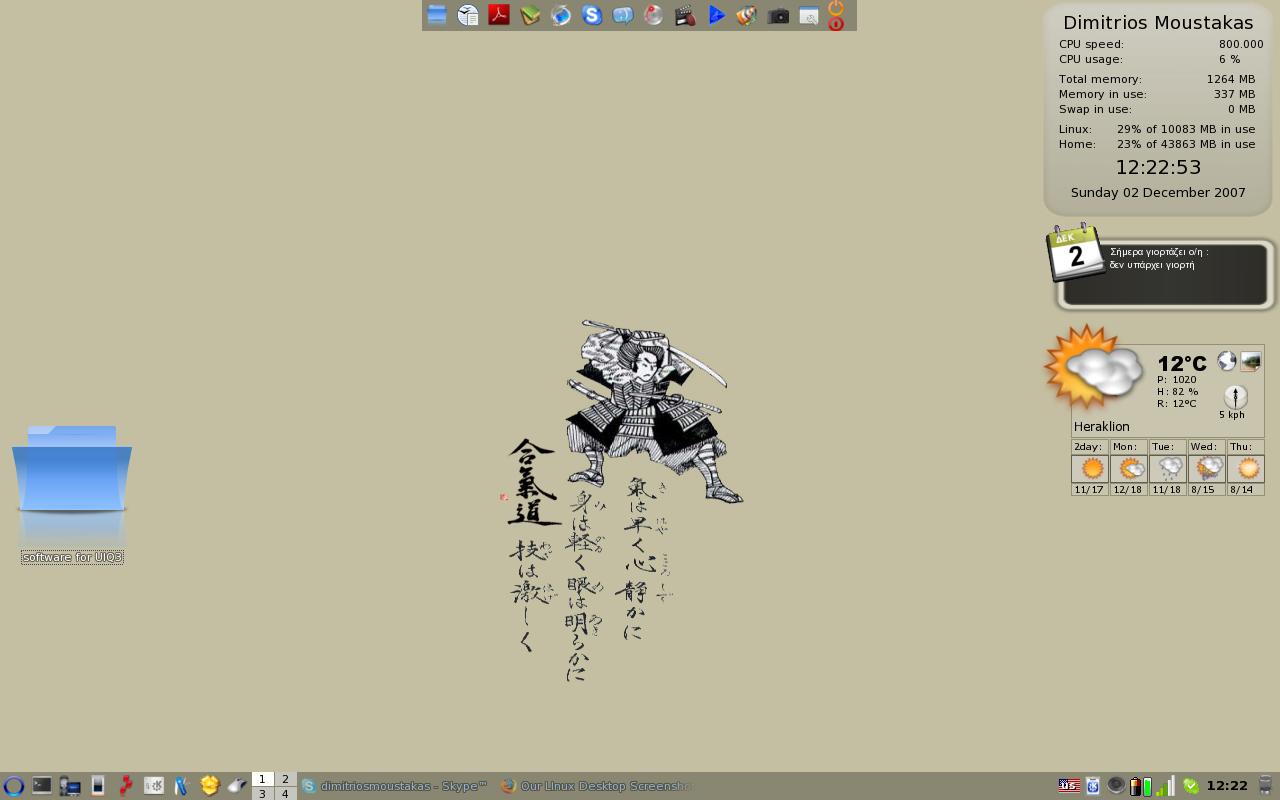Click the landscape picture icon in weather widget

[x=1250, y=361]
